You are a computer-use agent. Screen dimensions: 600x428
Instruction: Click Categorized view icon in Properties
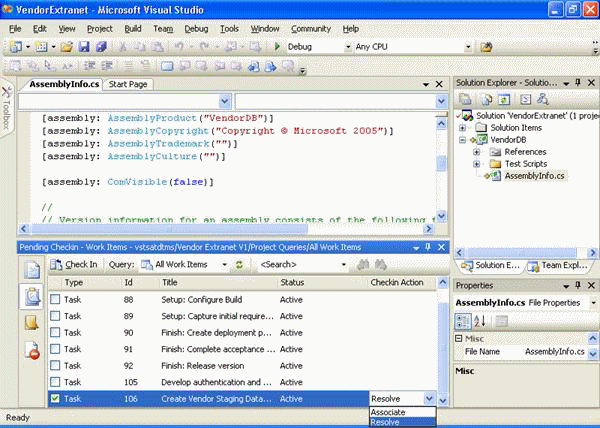point(463,321)
